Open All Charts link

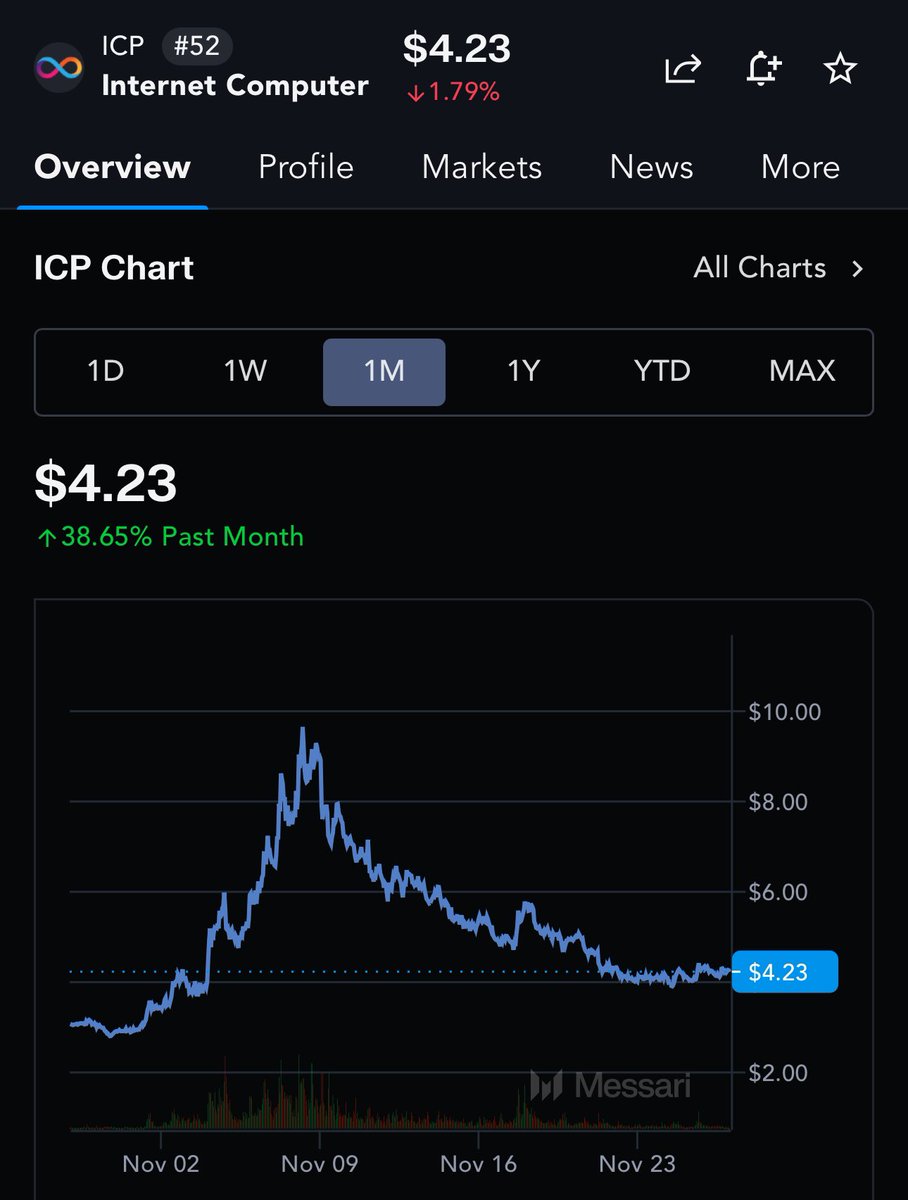pos(760,268)
